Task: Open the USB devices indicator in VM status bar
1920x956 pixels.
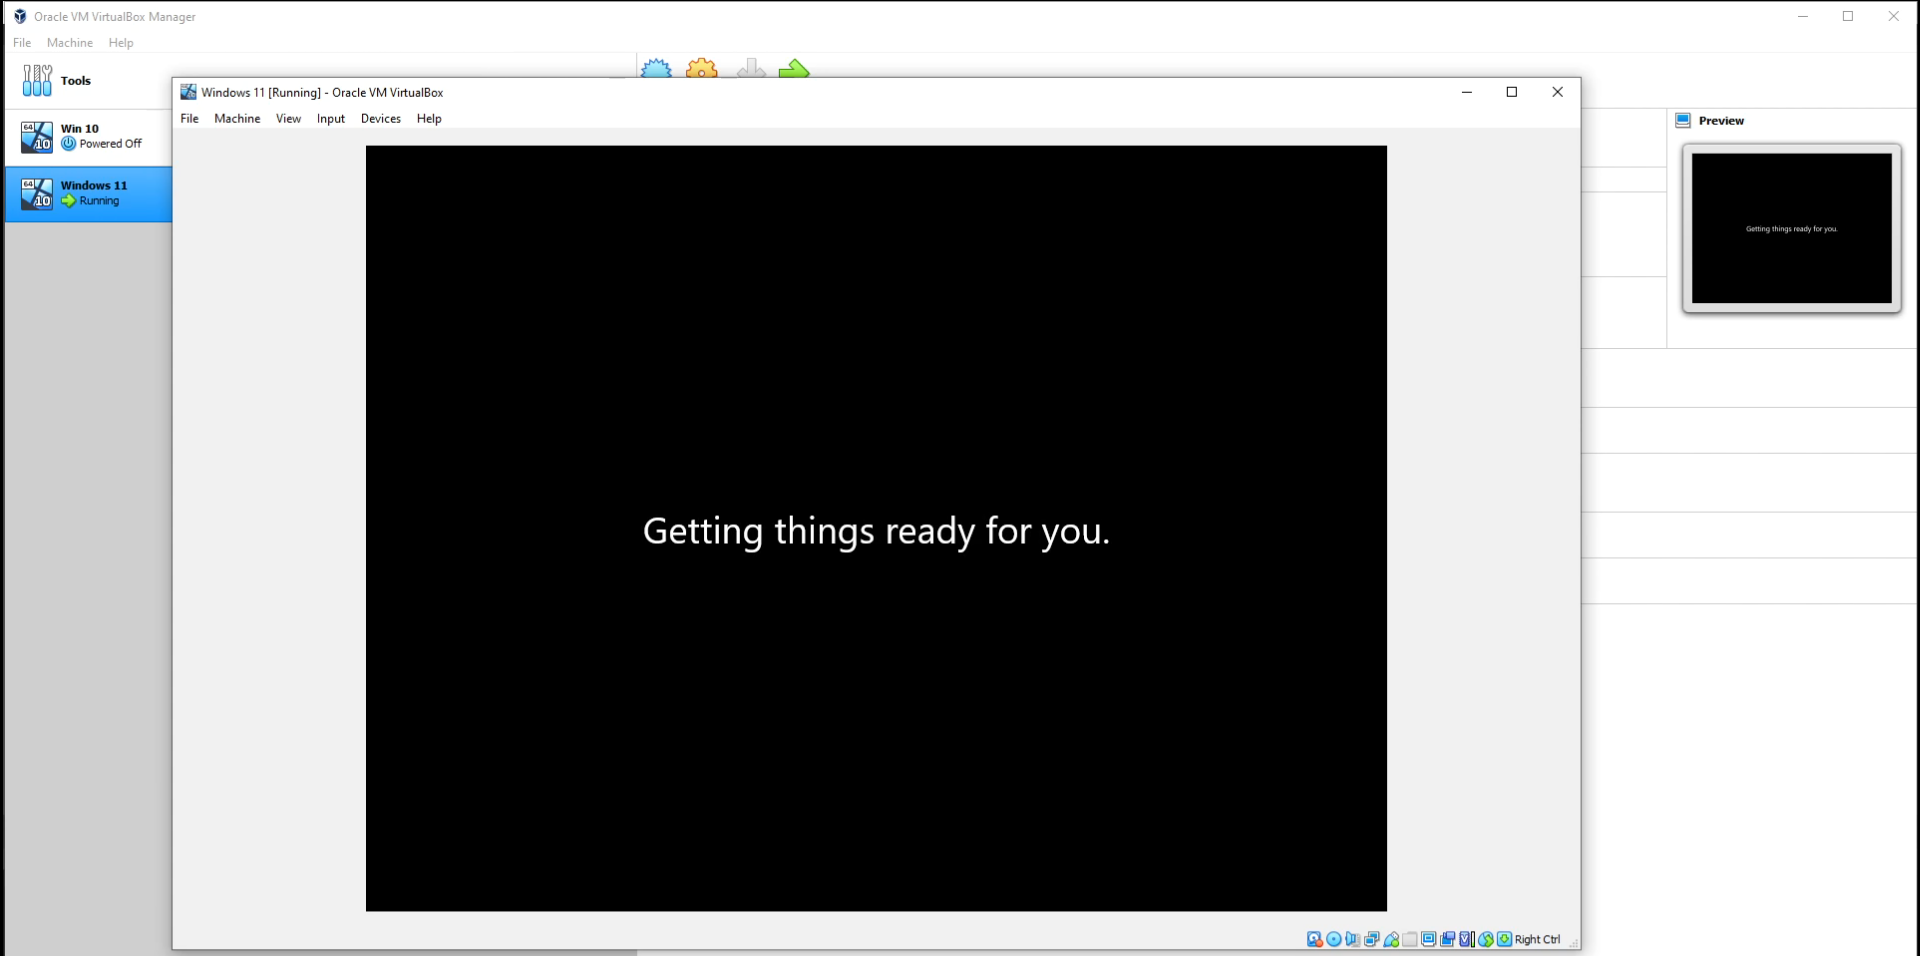Action: pos(1391,939)
